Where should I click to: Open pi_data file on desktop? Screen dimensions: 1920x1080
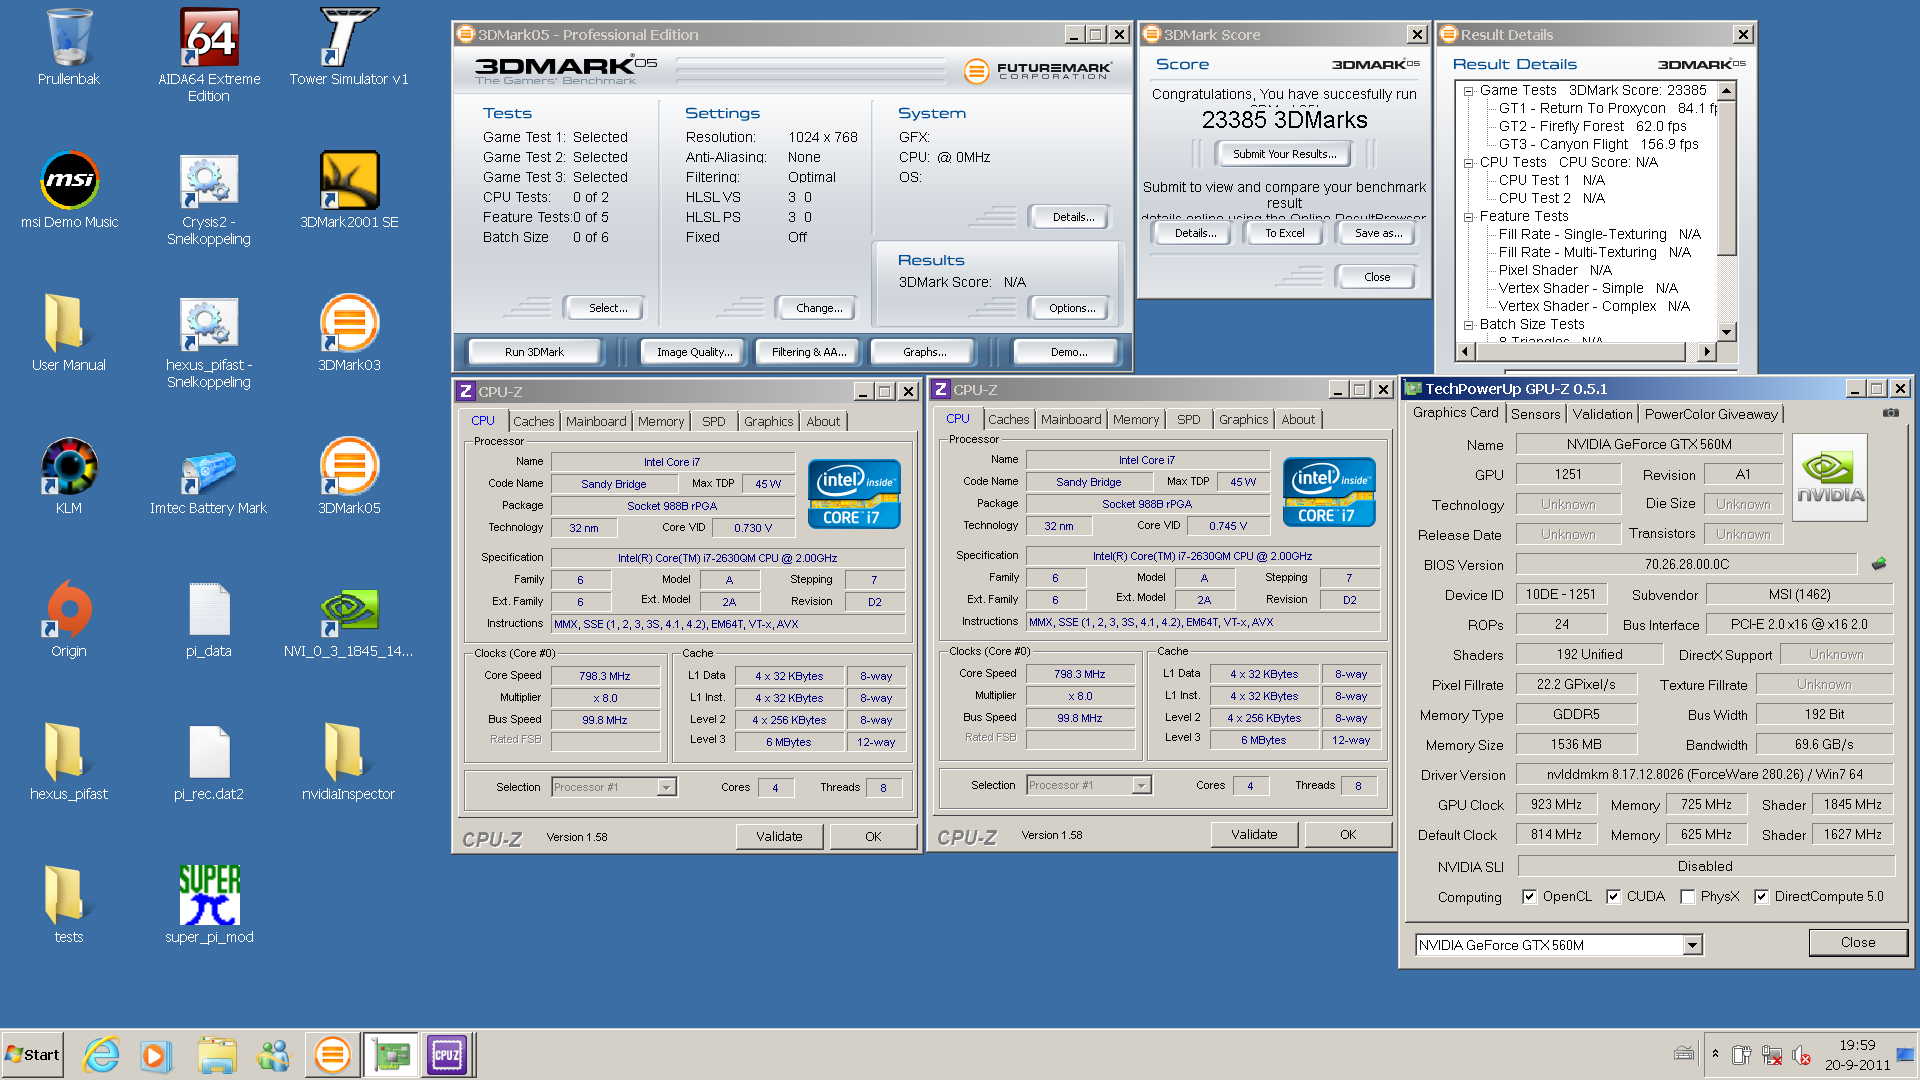coord(209,619)
